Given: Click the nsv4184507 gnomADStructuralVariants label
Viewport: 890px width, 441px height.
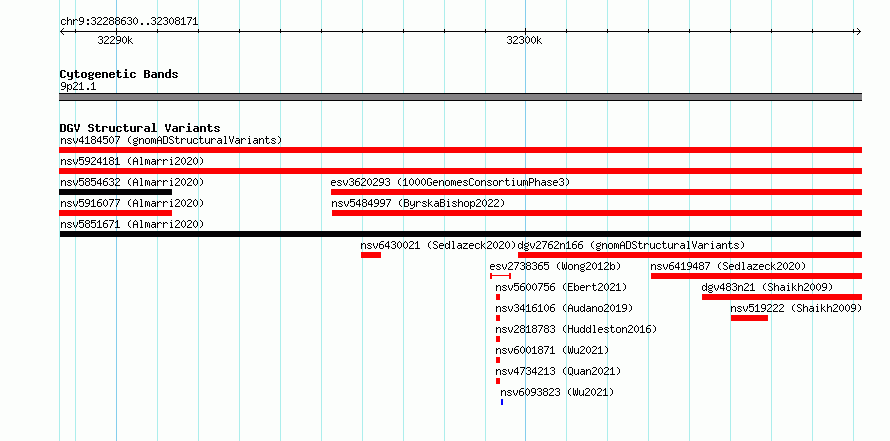Looking at the screenshot, I should pos(171,140).
